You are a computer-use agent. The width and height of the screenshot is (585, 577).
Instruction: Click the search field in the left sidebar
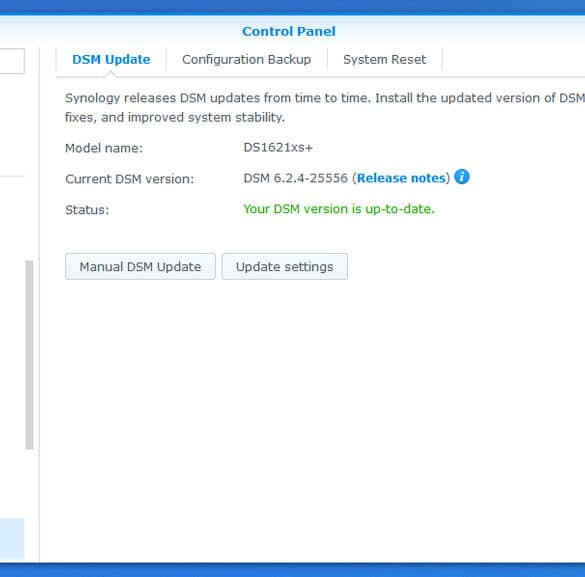pos(12,61)
